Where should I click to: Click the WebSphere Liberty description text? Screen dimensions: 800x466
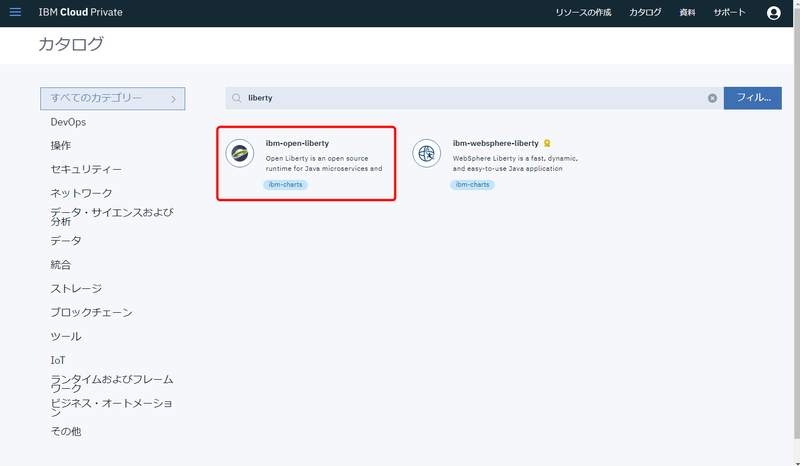(515, 163)
